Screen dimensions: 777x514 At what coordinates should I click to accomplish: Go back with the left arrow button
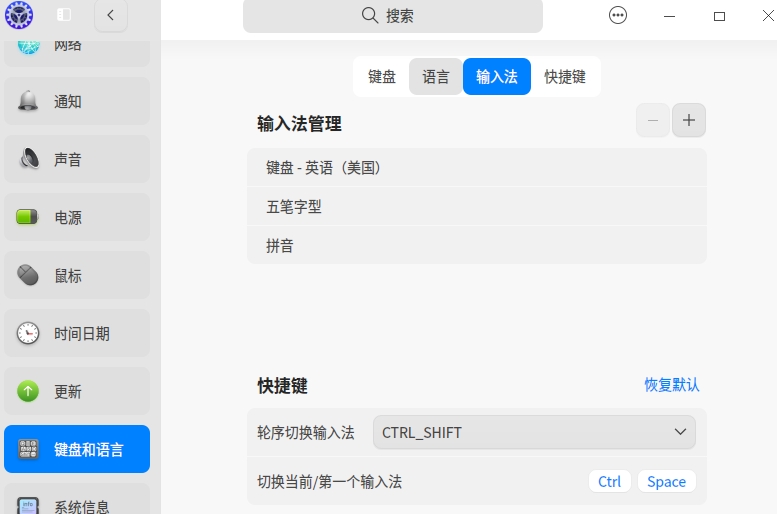(111, 15)
